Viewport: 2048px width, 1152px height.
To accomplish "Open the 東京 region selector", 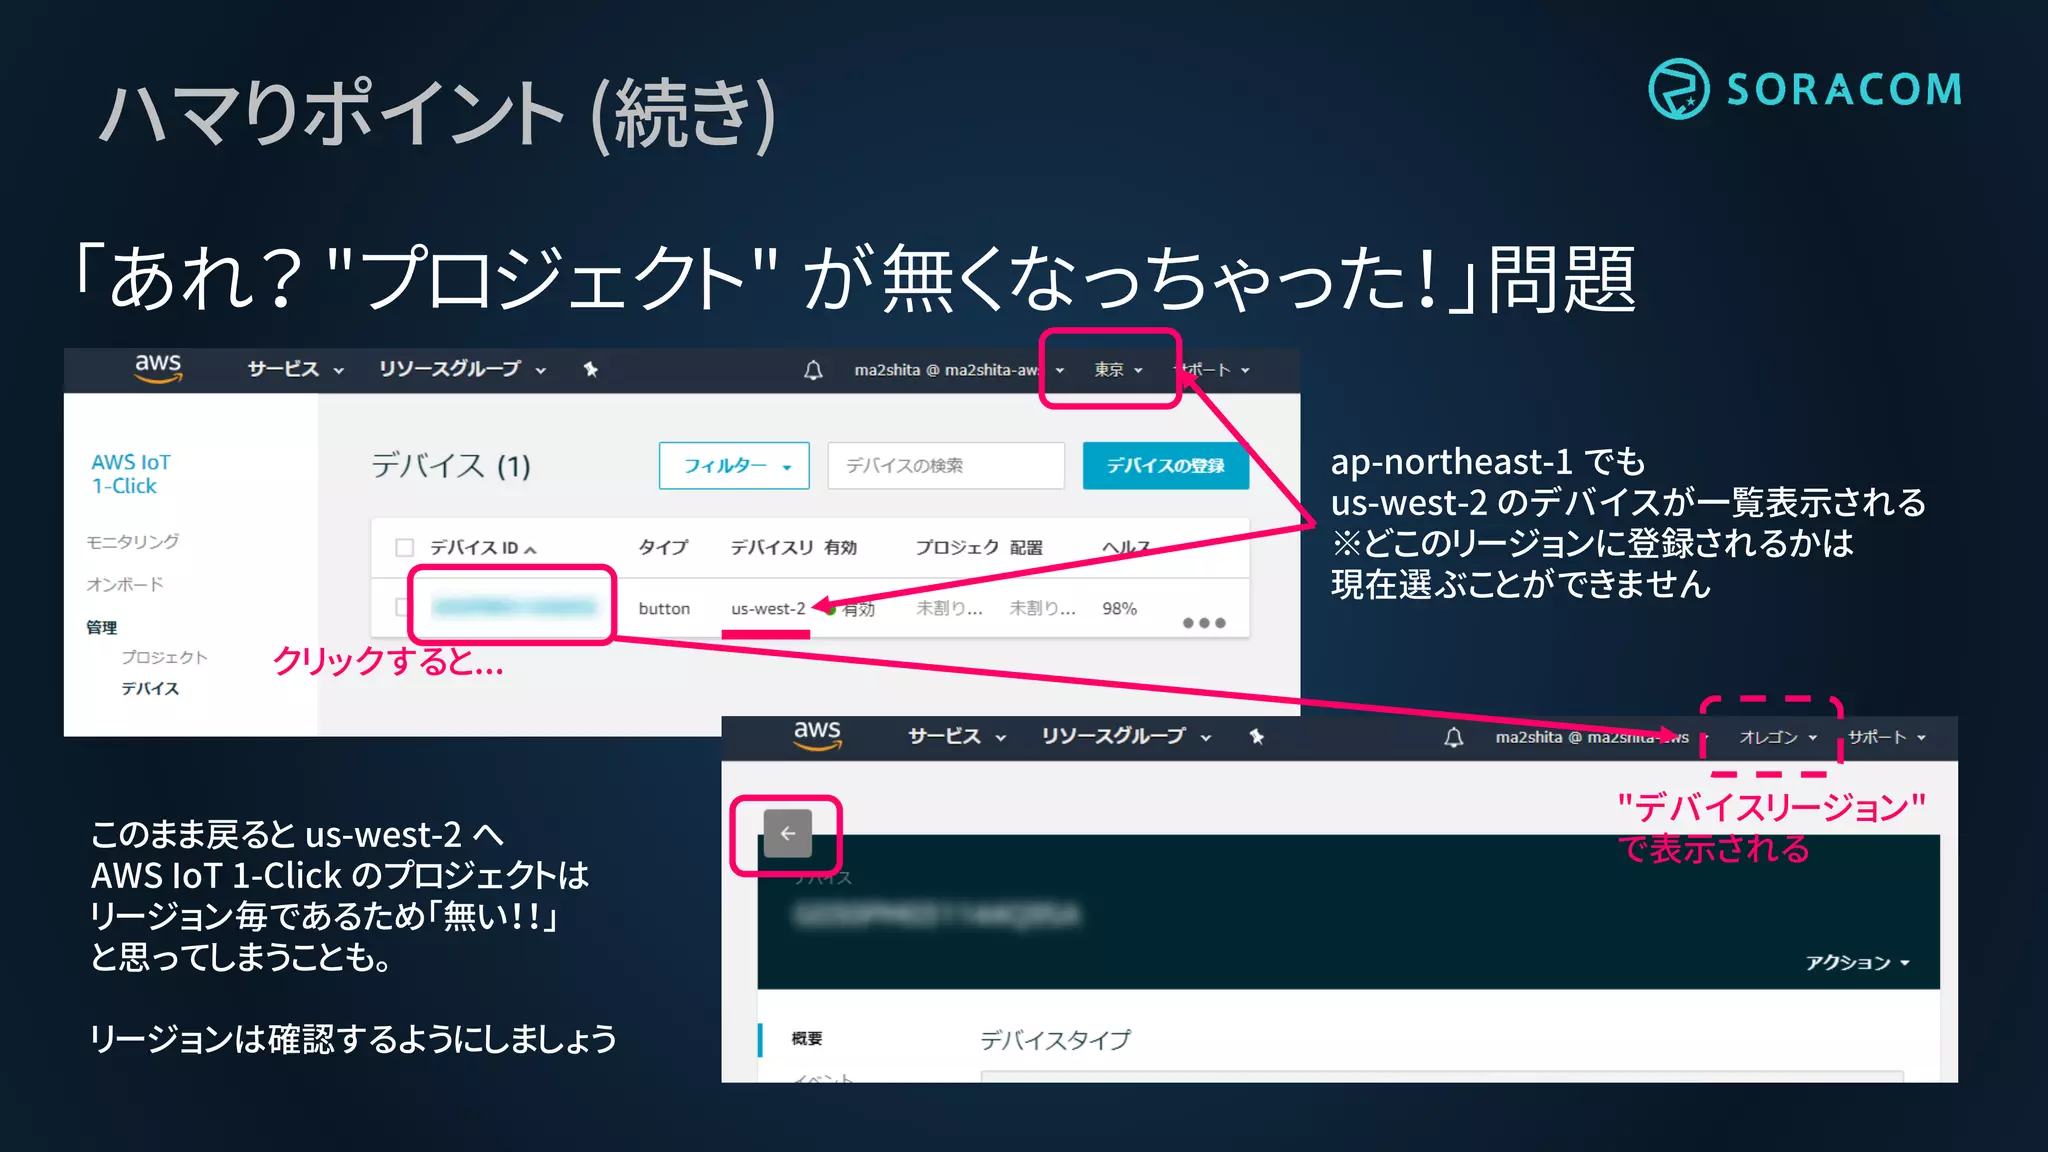I will (1117, 370).
